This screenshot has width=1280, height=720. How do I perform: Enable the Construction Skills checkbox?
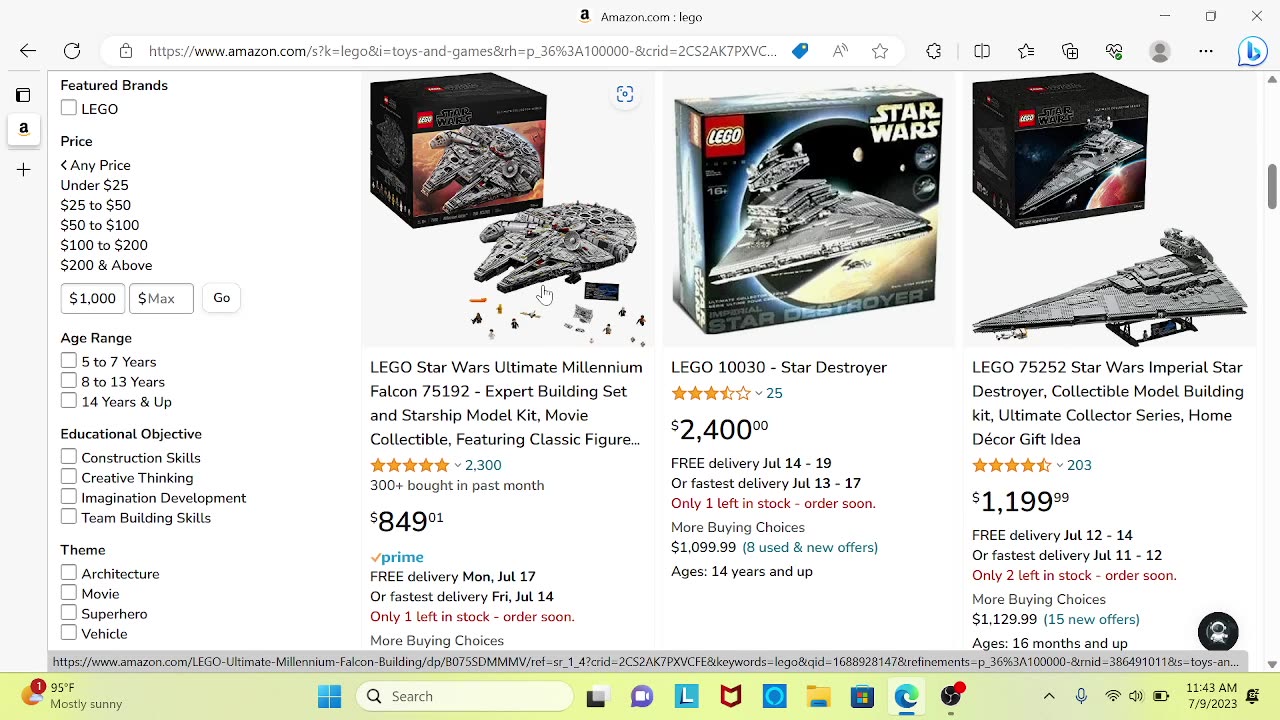click(x=69, y=457)
